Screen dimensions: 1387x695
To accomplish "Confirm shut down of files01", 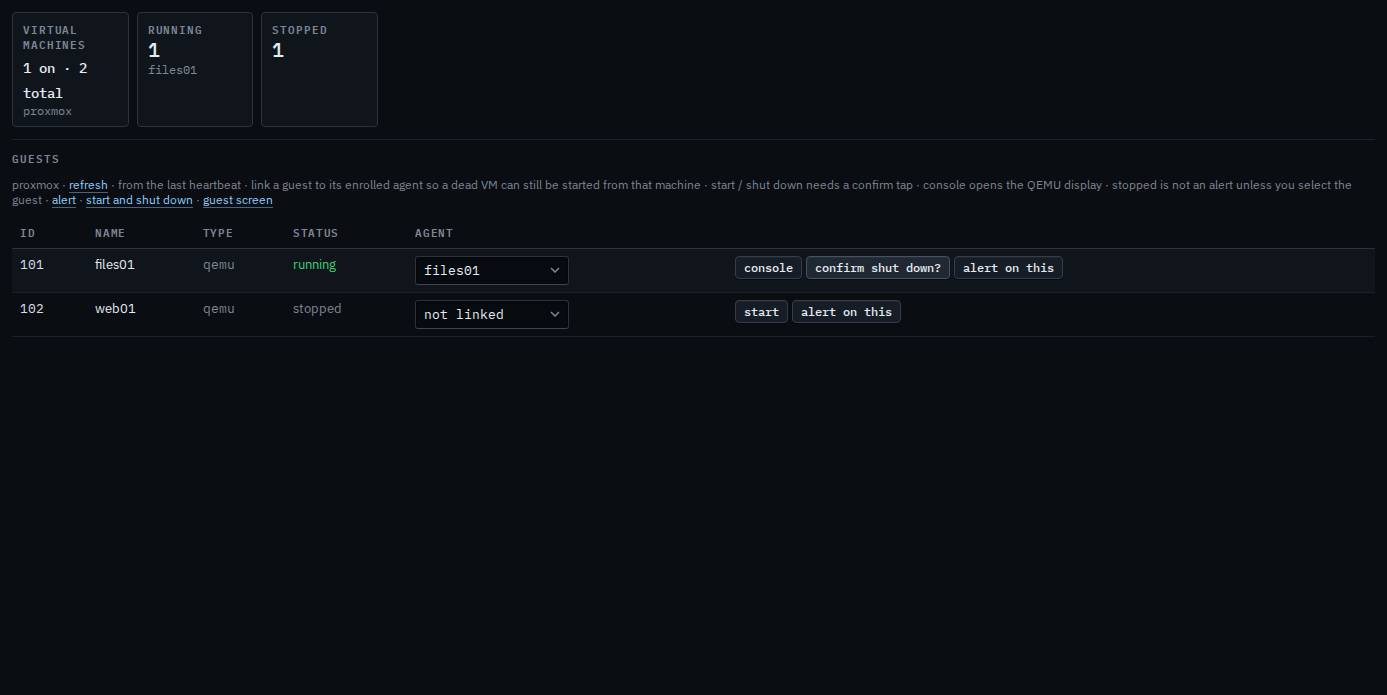I will click(x=878, y=268).
